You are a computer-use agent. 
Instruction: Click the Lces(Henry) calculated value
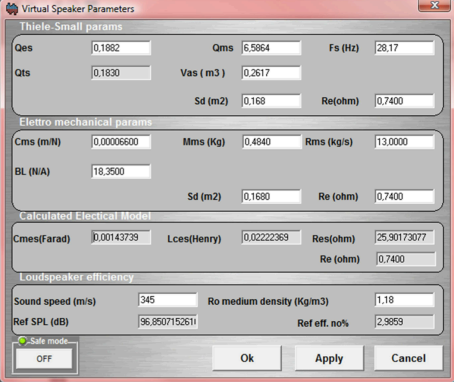(271, 237)
